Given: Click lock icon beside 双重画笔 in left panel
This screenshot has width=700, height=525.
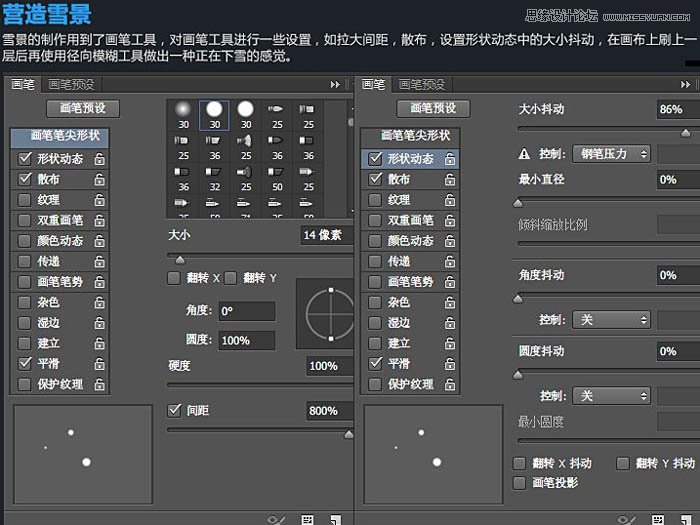Looking at the screenshot, I should click(100, 221).
